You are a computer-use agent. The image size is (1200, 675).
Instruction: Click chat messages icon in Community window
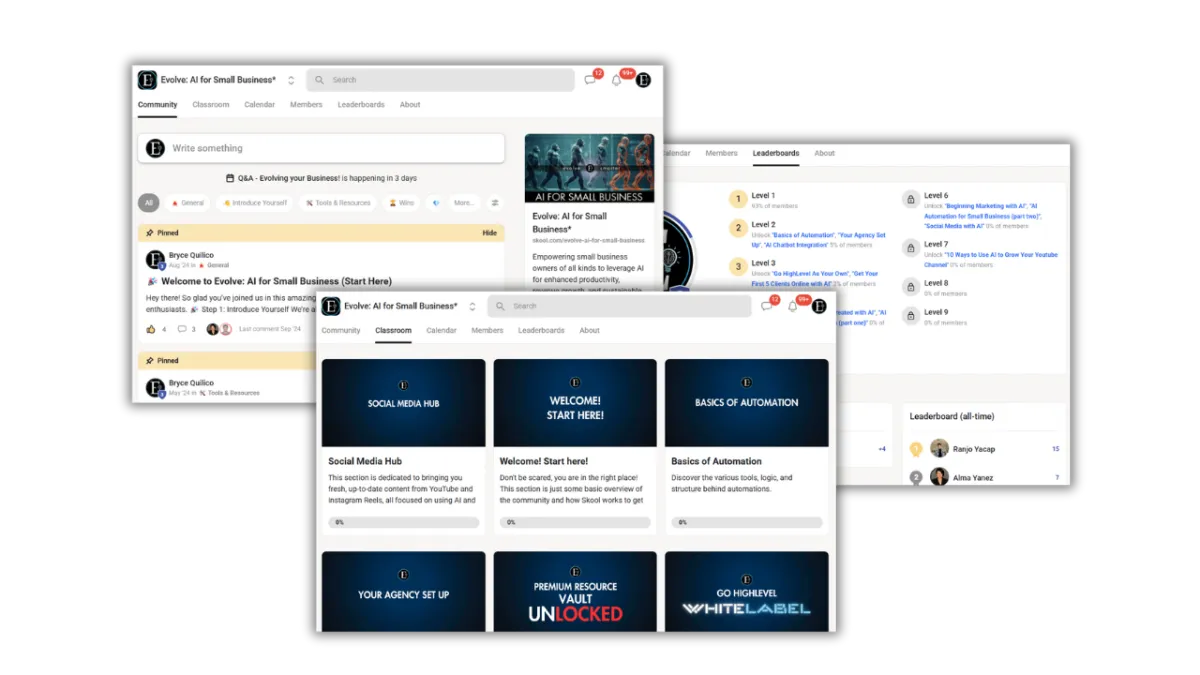tap(590, 80)
